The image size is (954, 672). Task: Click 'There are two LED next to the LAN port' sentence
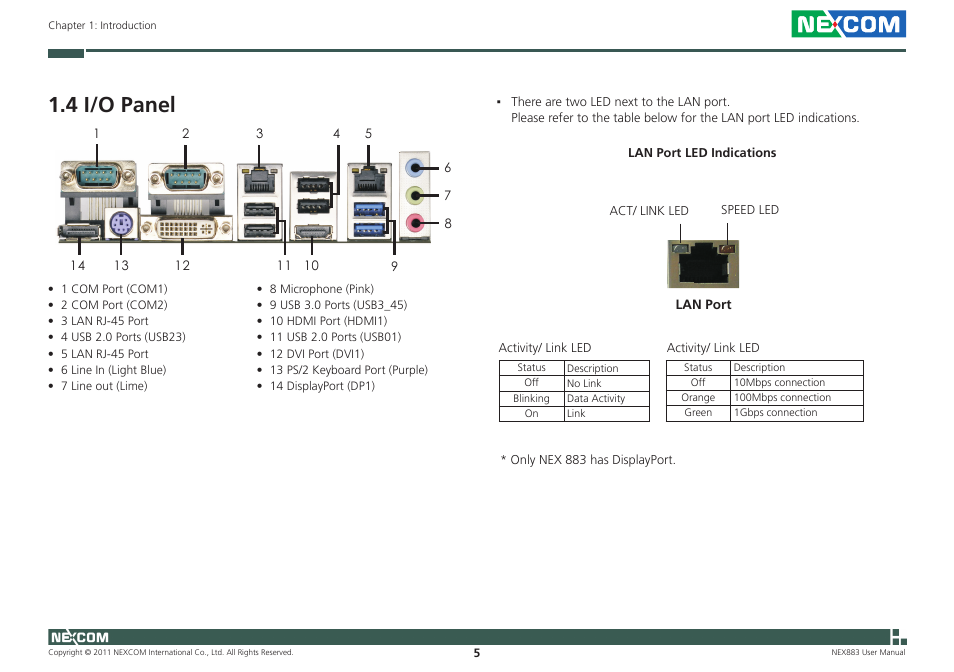pos(620,102)
